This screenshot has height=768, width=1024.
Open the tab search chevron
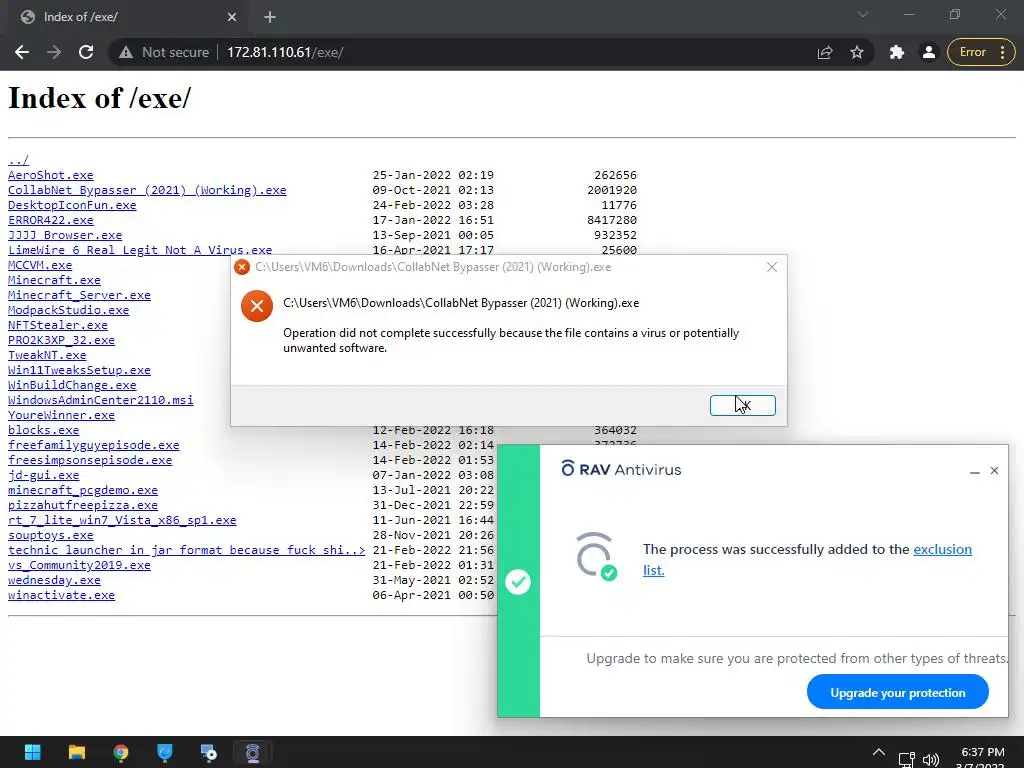click(x=863, y=14)
